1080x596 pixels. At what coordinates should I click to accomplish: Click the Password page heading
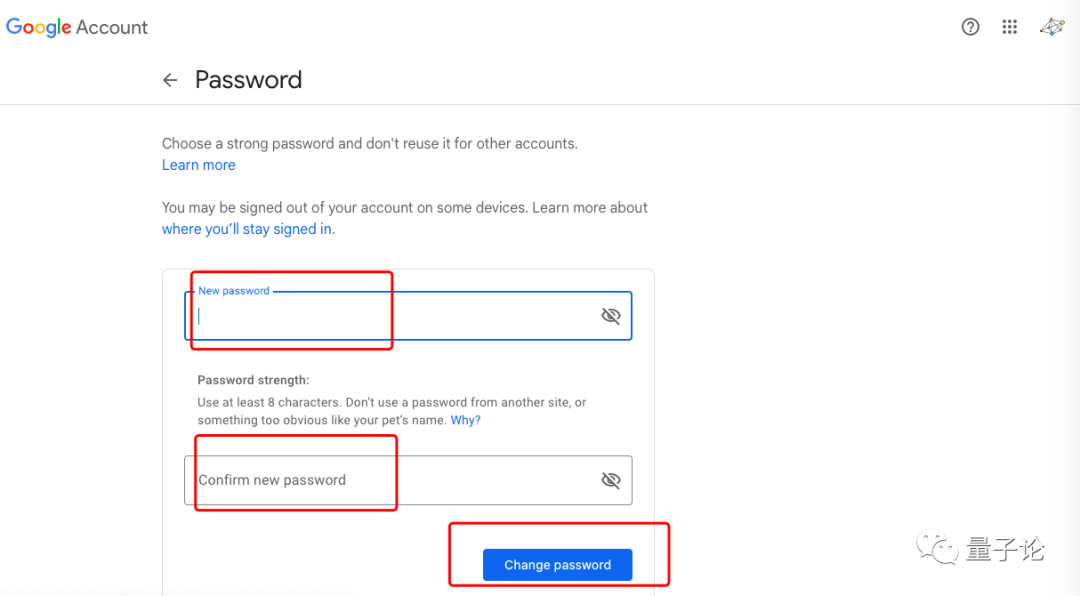(248, 80)
